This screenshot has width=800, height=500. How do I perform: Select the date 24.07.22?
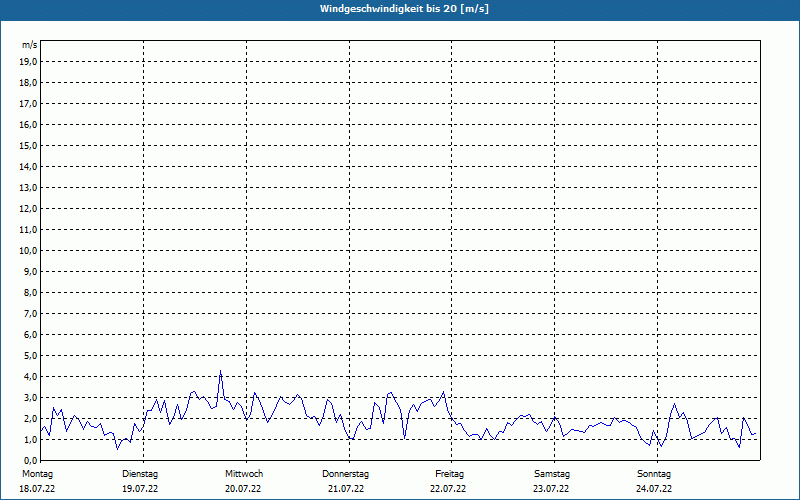(x=654, y=489)
